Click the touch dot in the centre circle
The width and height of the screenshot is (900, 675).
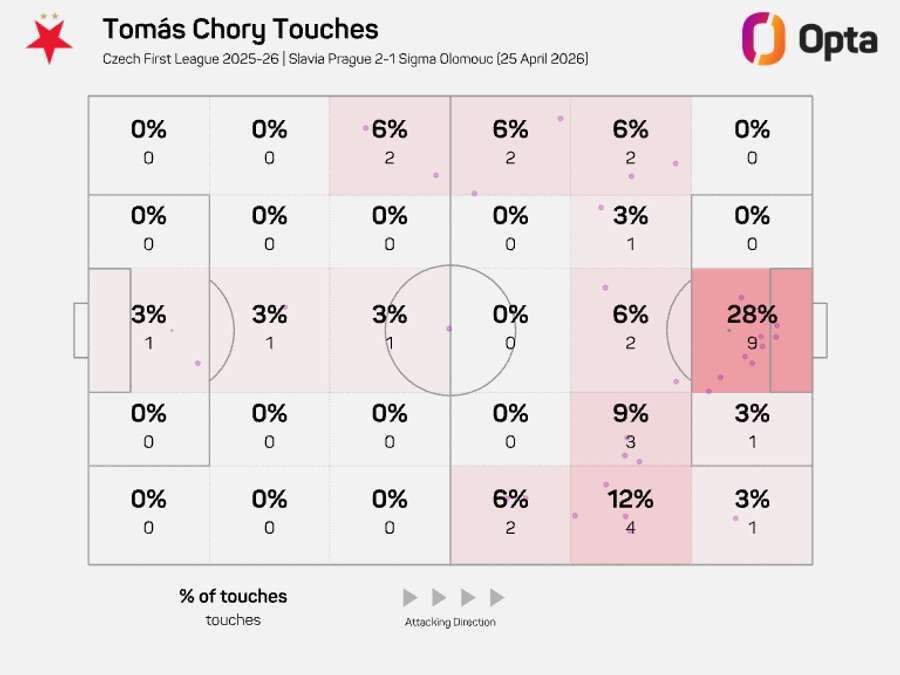(449, 328)
